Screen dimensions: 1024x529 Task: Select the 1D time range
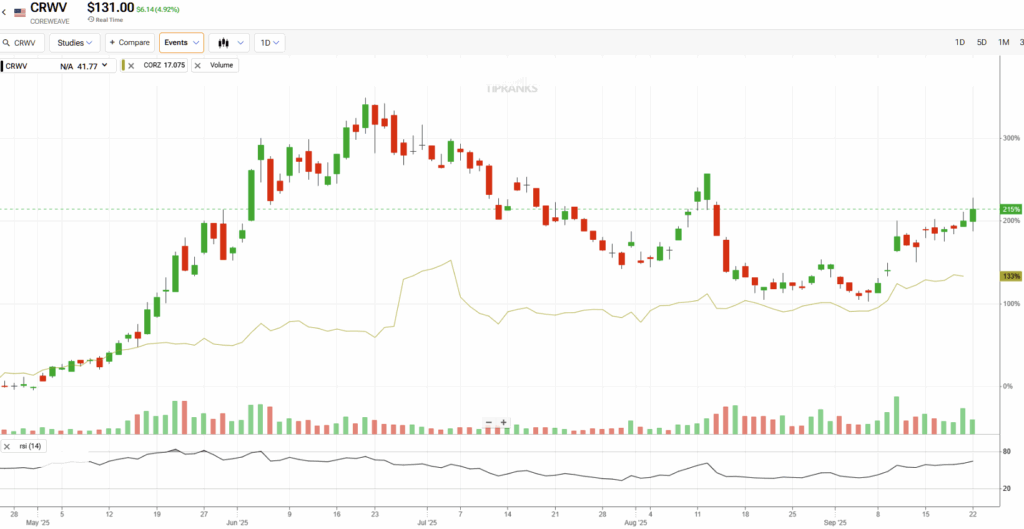tap(960, 42)
